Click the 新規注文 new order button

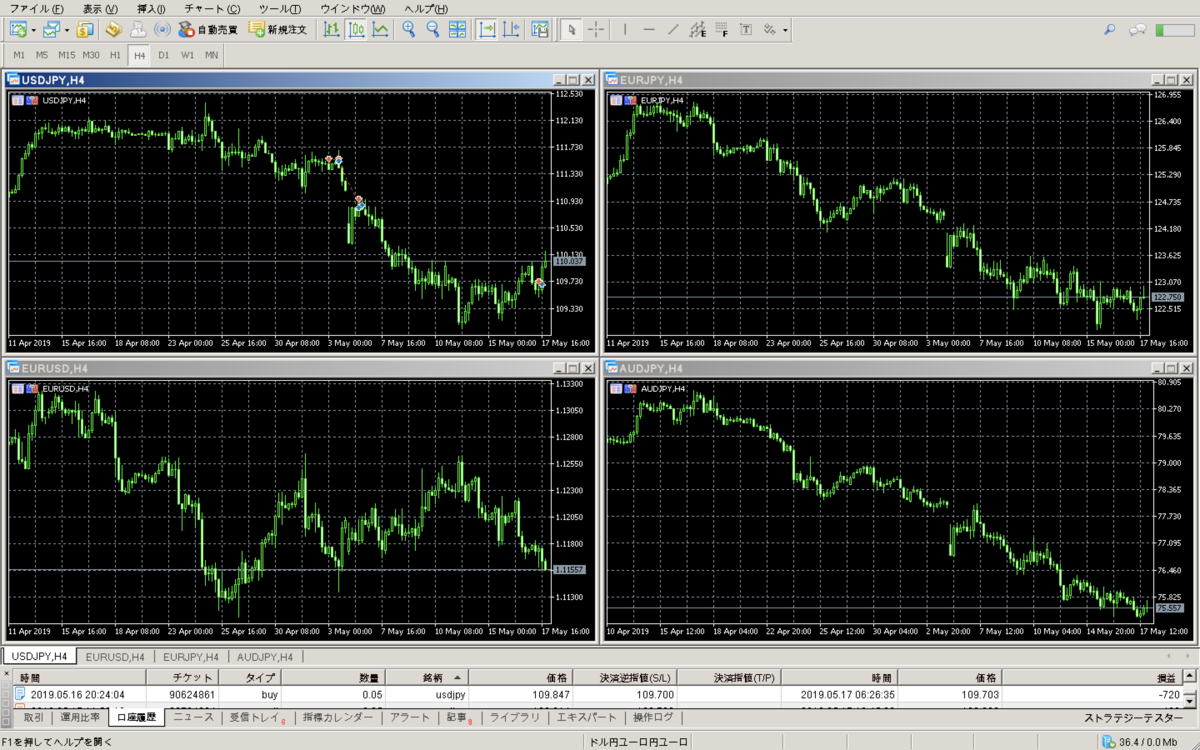point(278,29)
